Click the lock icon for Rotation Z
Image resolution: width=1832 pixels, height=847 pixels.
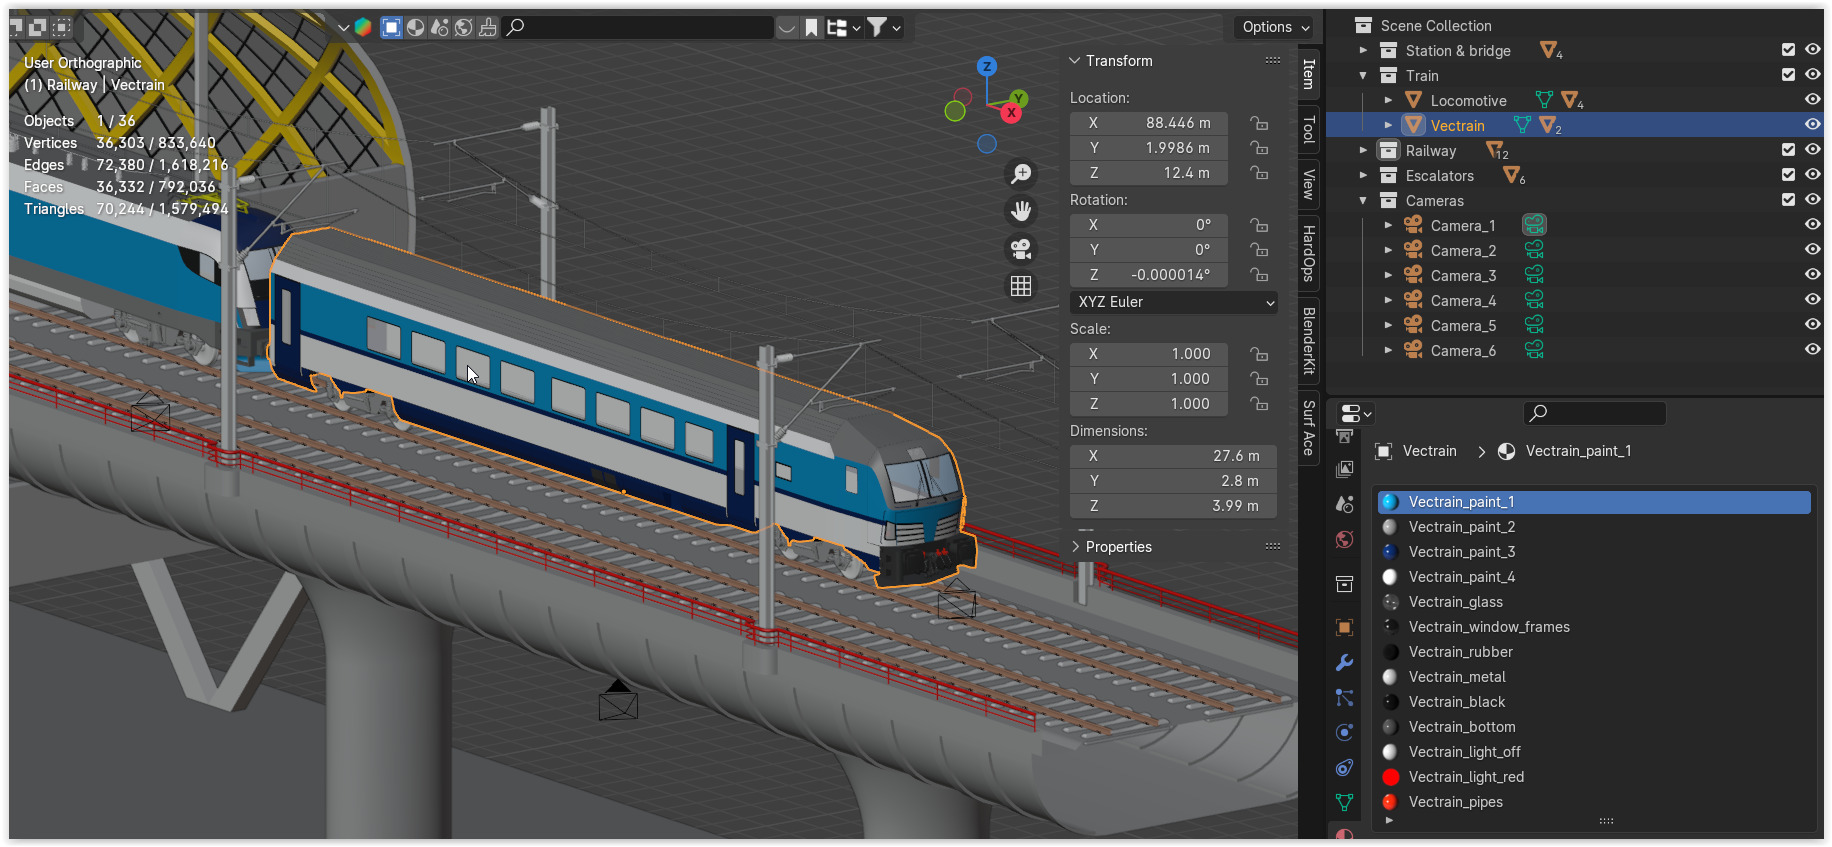(x=1260, y=275)
